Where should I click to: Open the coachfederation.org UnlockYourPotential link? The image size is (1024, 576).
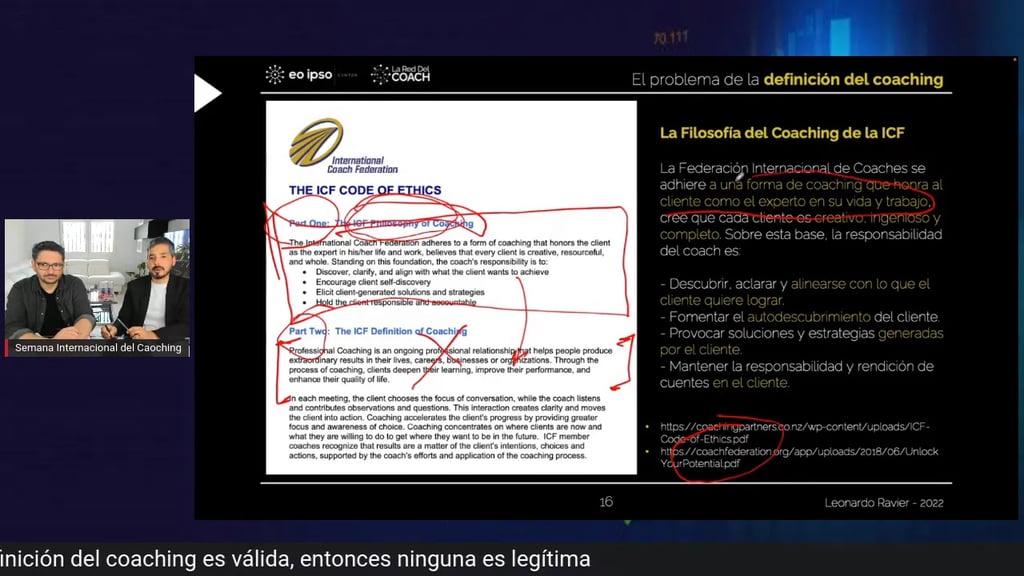[x=799, y=457]
